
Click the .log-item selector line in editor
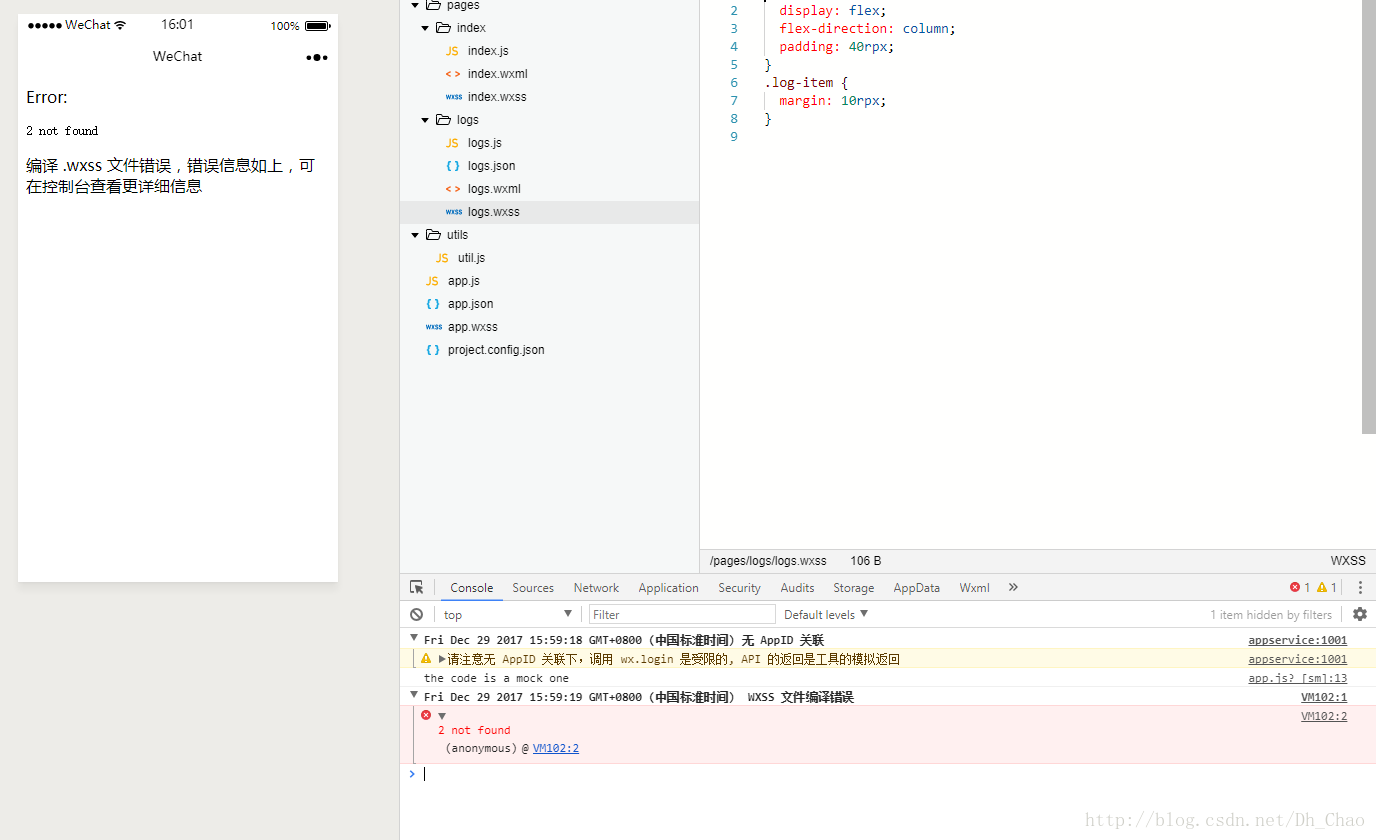tap(806, 83)
